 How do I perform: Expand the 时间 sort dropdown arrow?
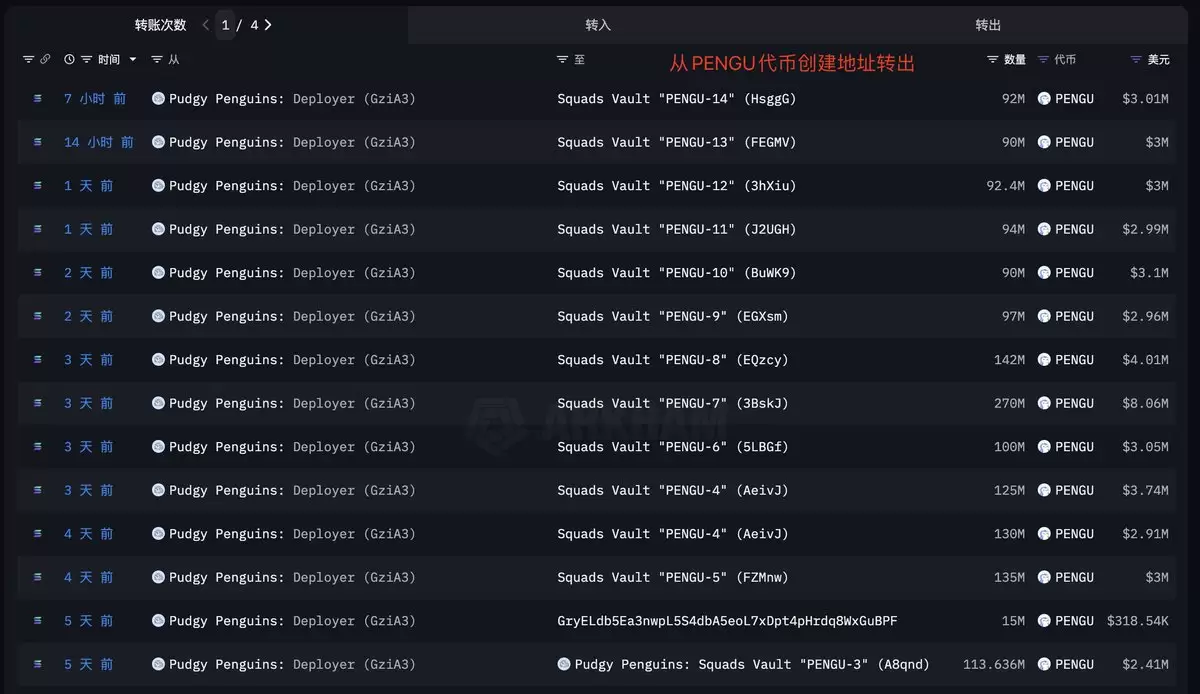click(x=132, y=60)
